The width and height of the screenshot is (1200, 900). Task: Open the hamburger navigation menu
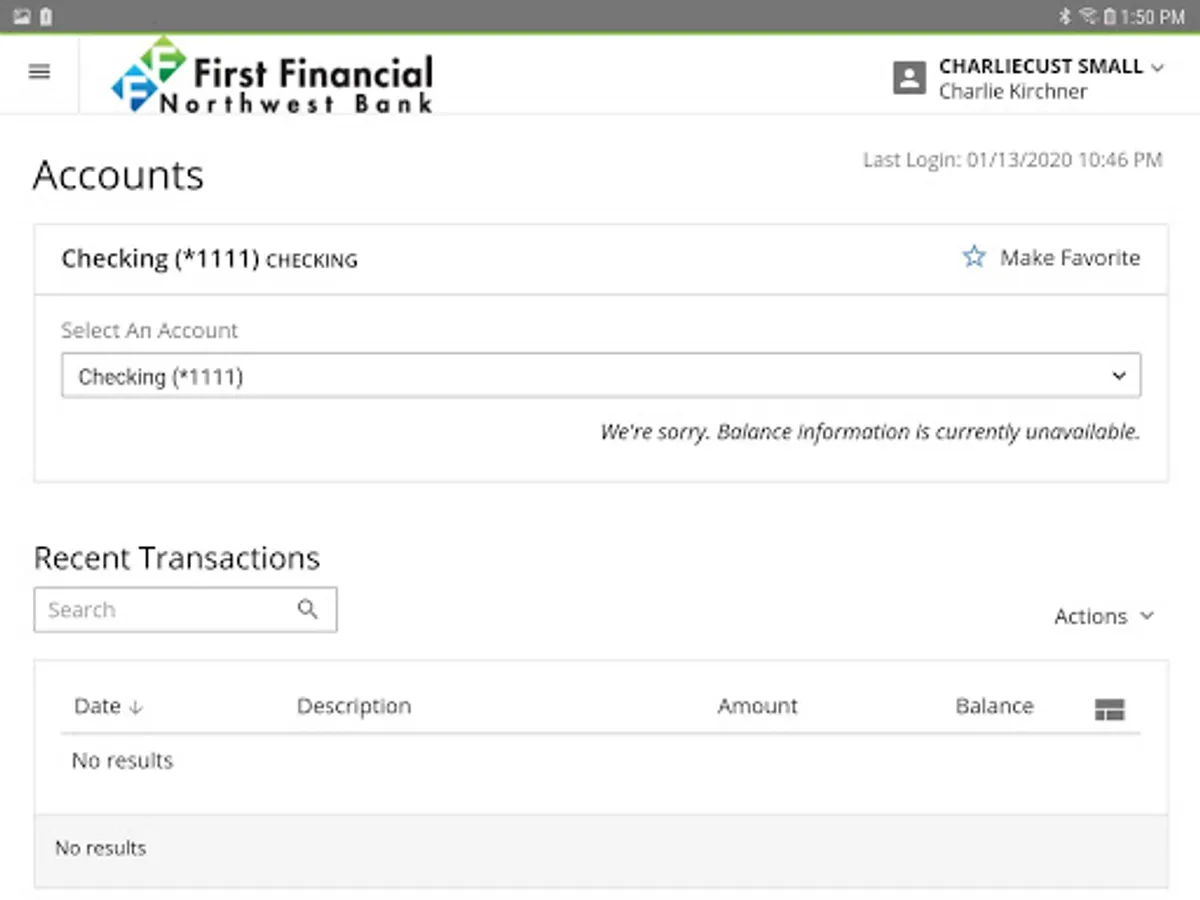40,72
